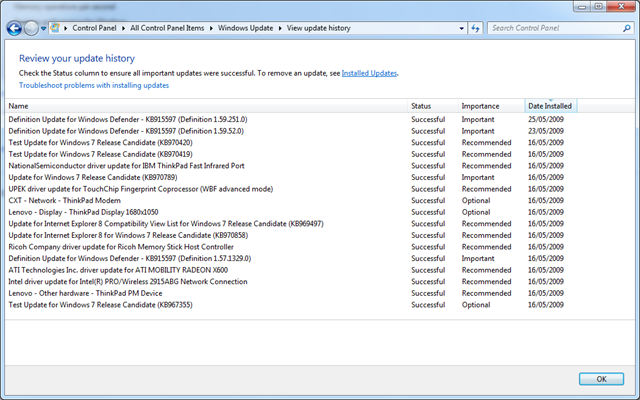Select Lenovo ThinkPad Display 1680x1050 row

coord(291,212)
